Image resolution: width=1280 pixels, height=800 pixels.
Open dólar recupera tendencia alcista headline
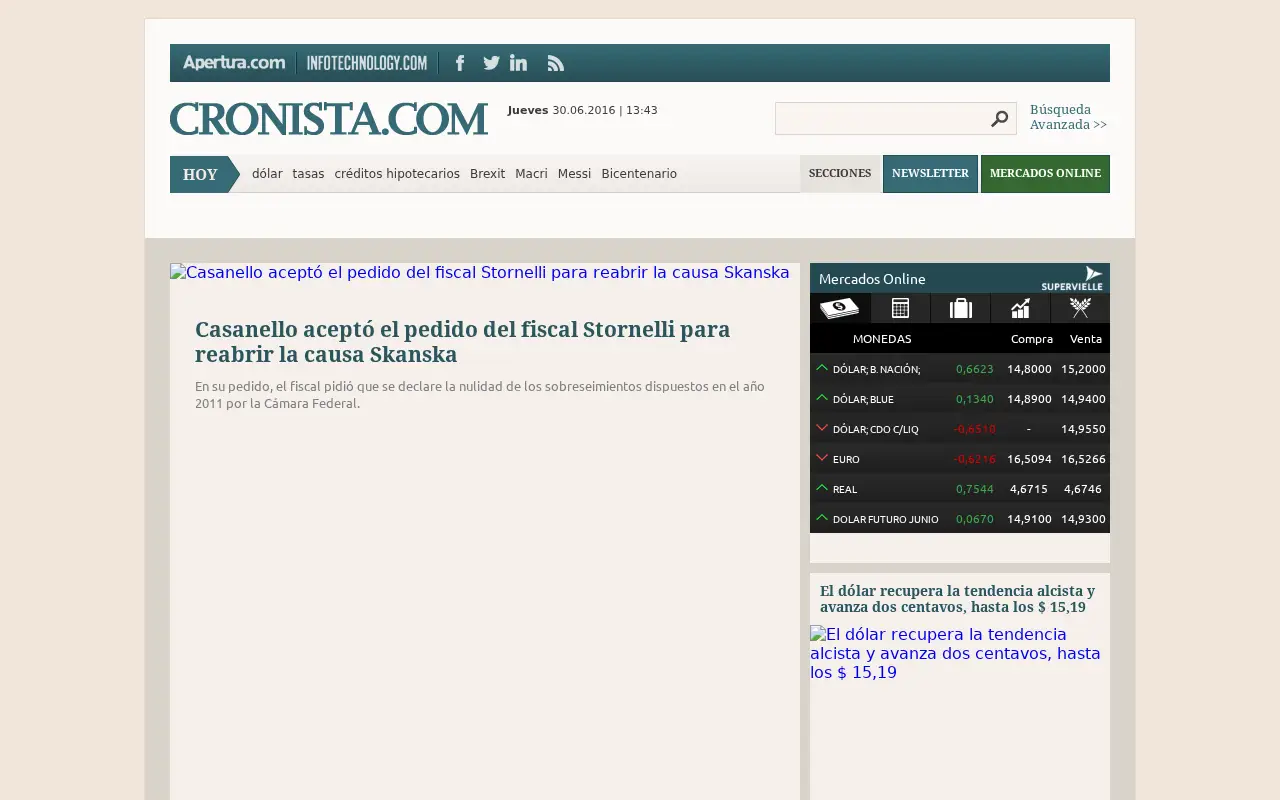tap(957, 599)
